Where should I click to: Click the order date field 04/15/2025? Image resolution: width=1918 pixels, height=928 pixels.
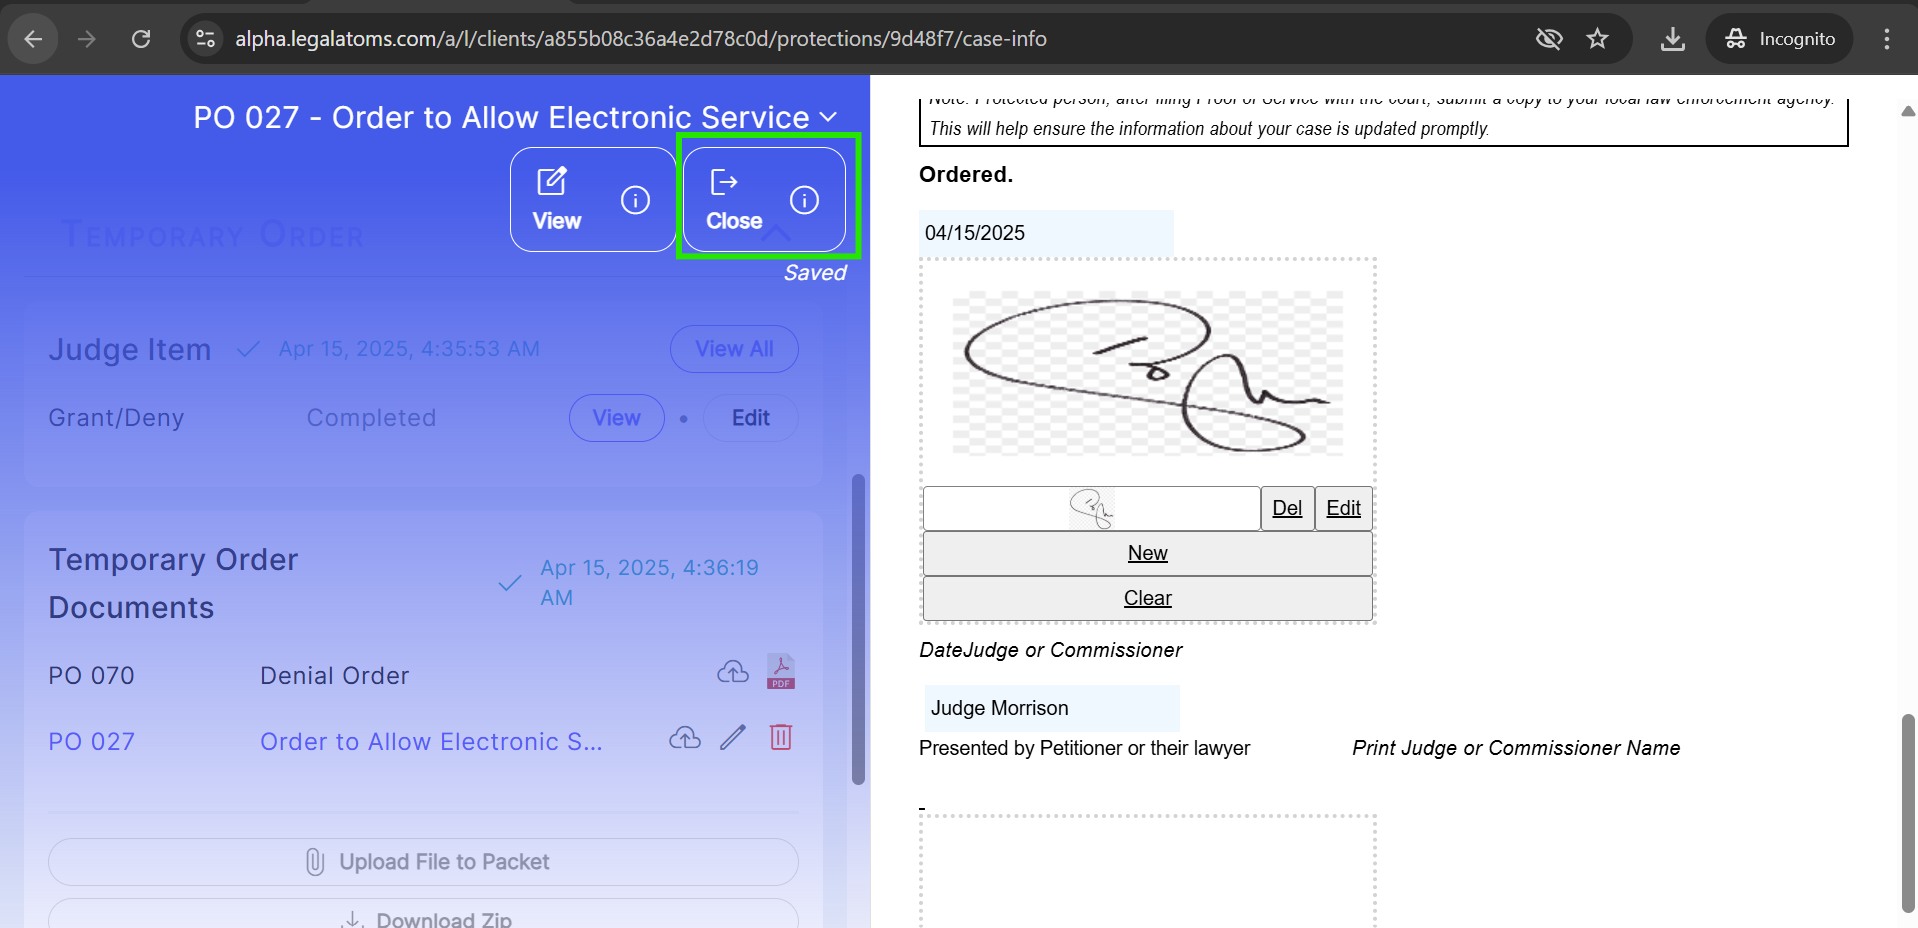point(1046,233)
